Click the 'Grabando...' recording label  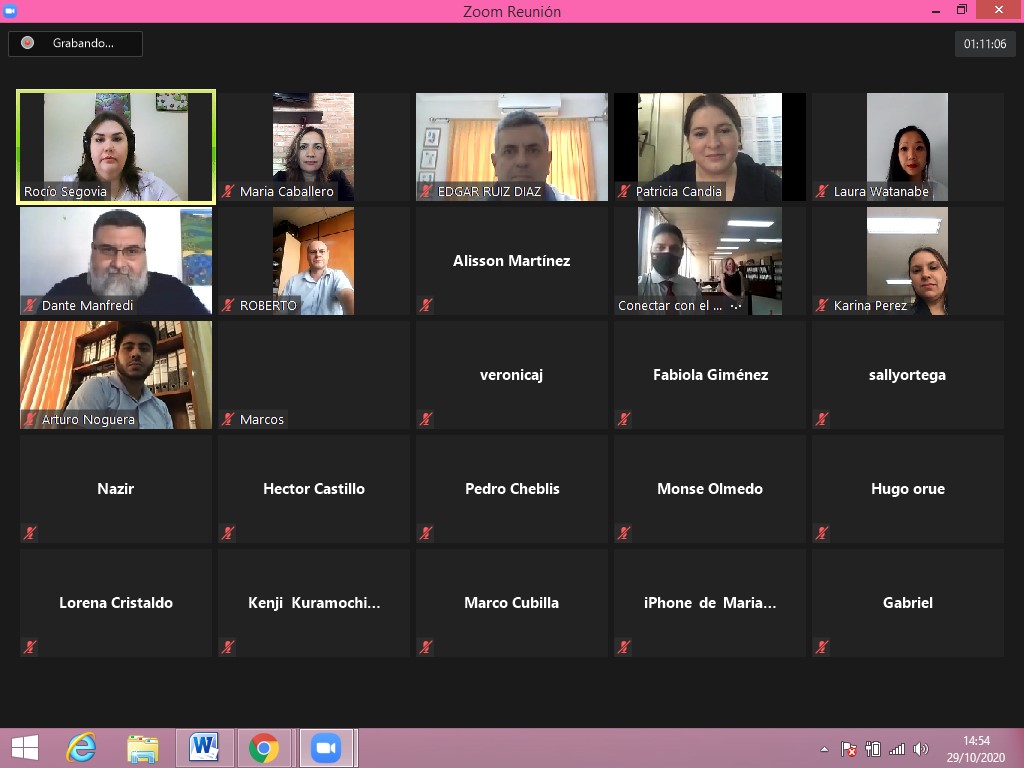[x=83, y=43]
